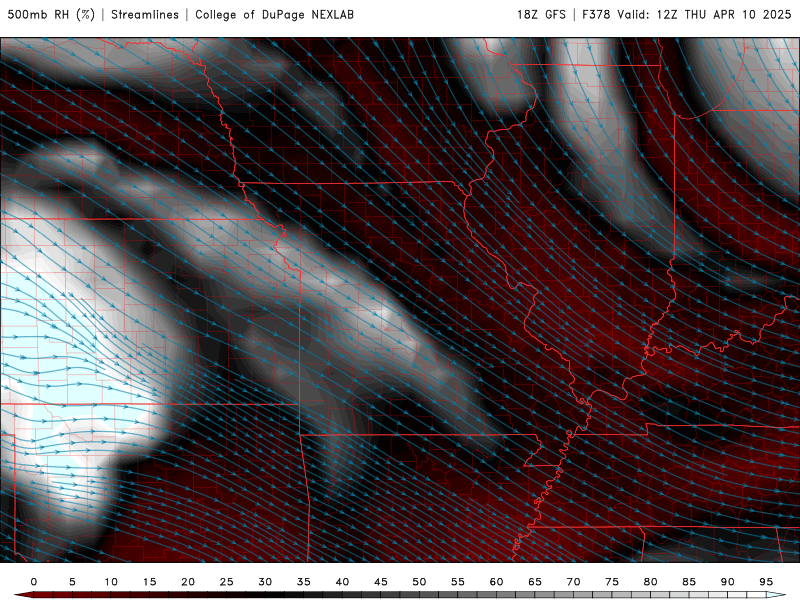Click the 65 label on the legend
The width and height of the screenshot is (800, 600).
pyautogui.click(x=535, y=582)
